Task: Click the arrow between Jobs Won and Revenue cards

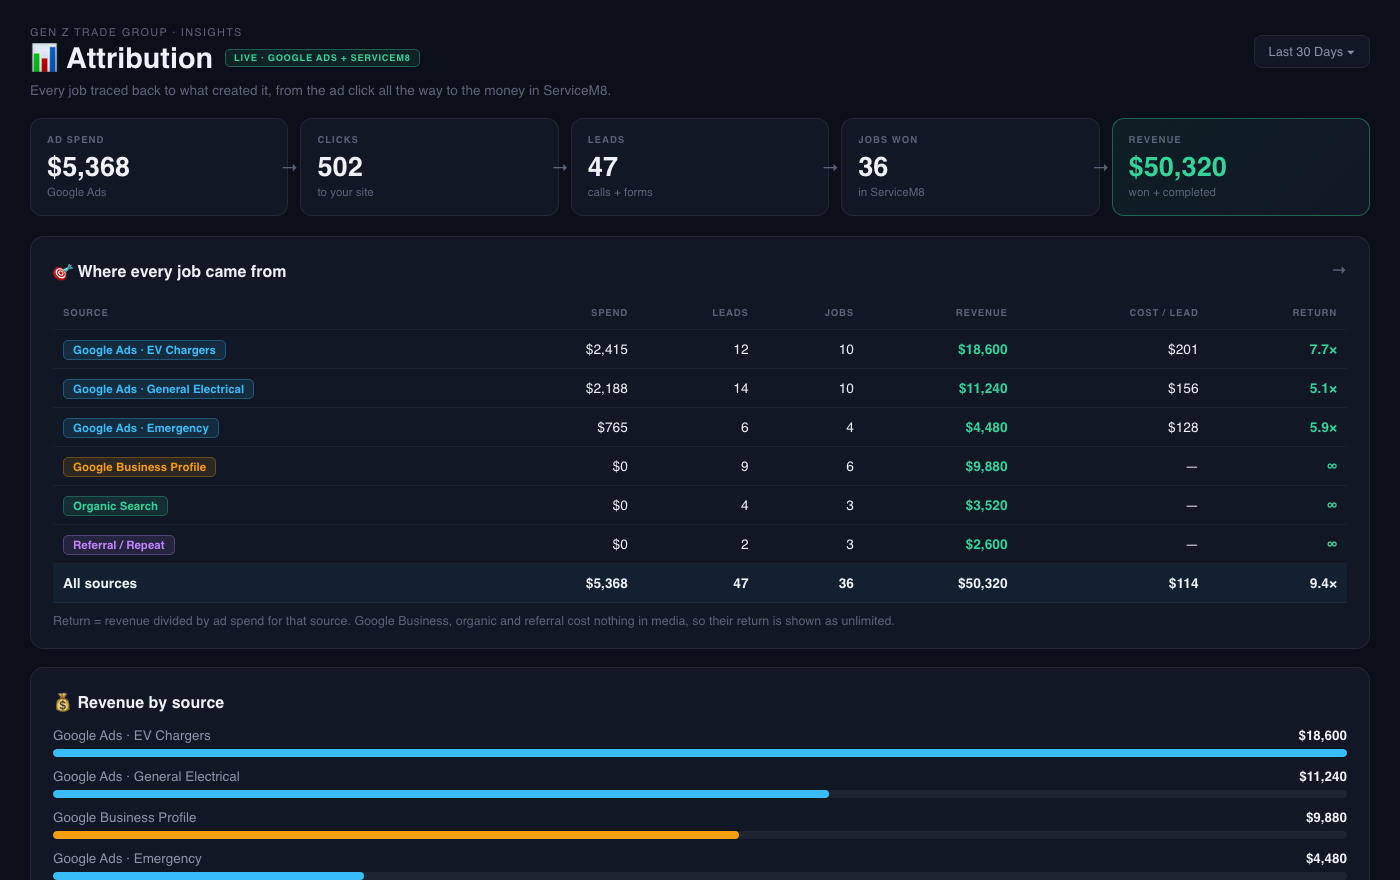Action: click(1101, 167)
